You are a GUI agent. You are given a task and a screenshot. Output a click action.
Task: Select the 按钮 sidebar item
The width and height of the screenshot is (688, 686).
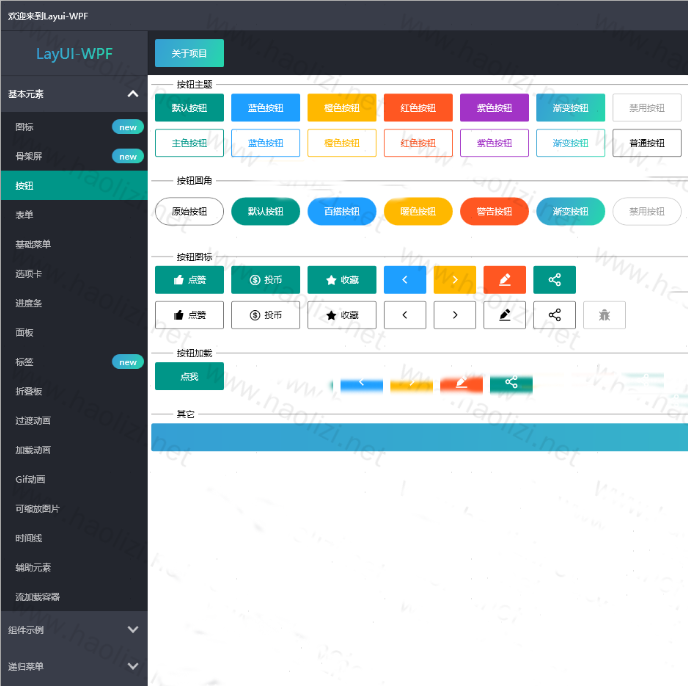point(74,186)
